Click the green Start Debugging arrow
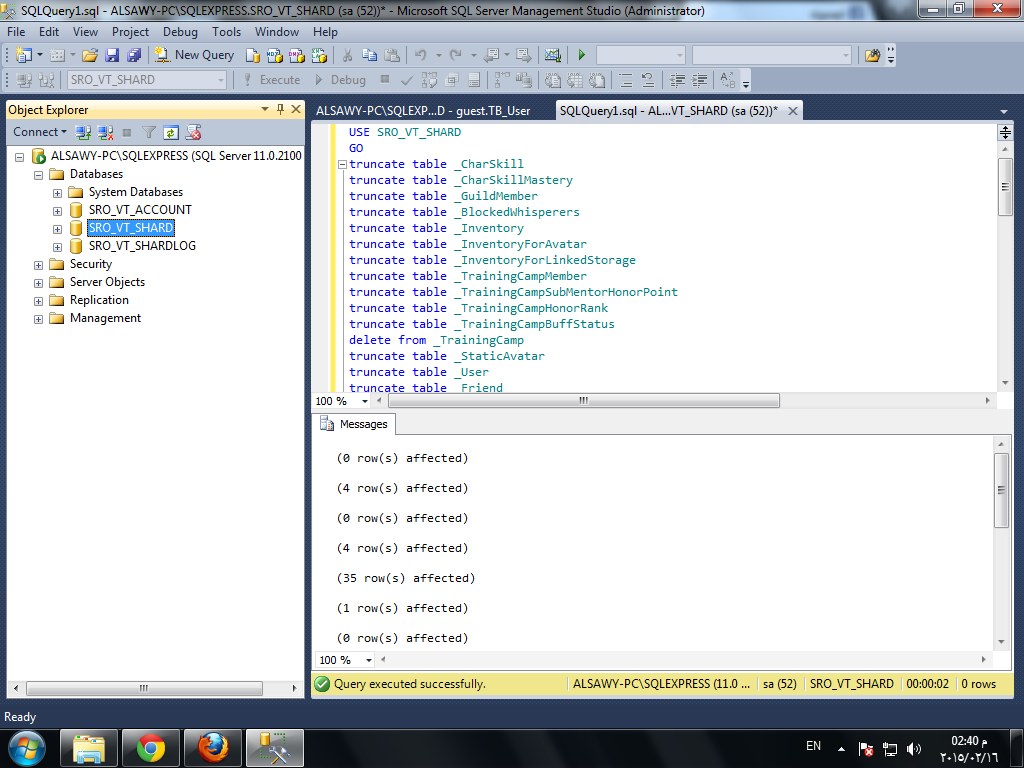This screenshot has height=768, width=1024. pos(581,56)
